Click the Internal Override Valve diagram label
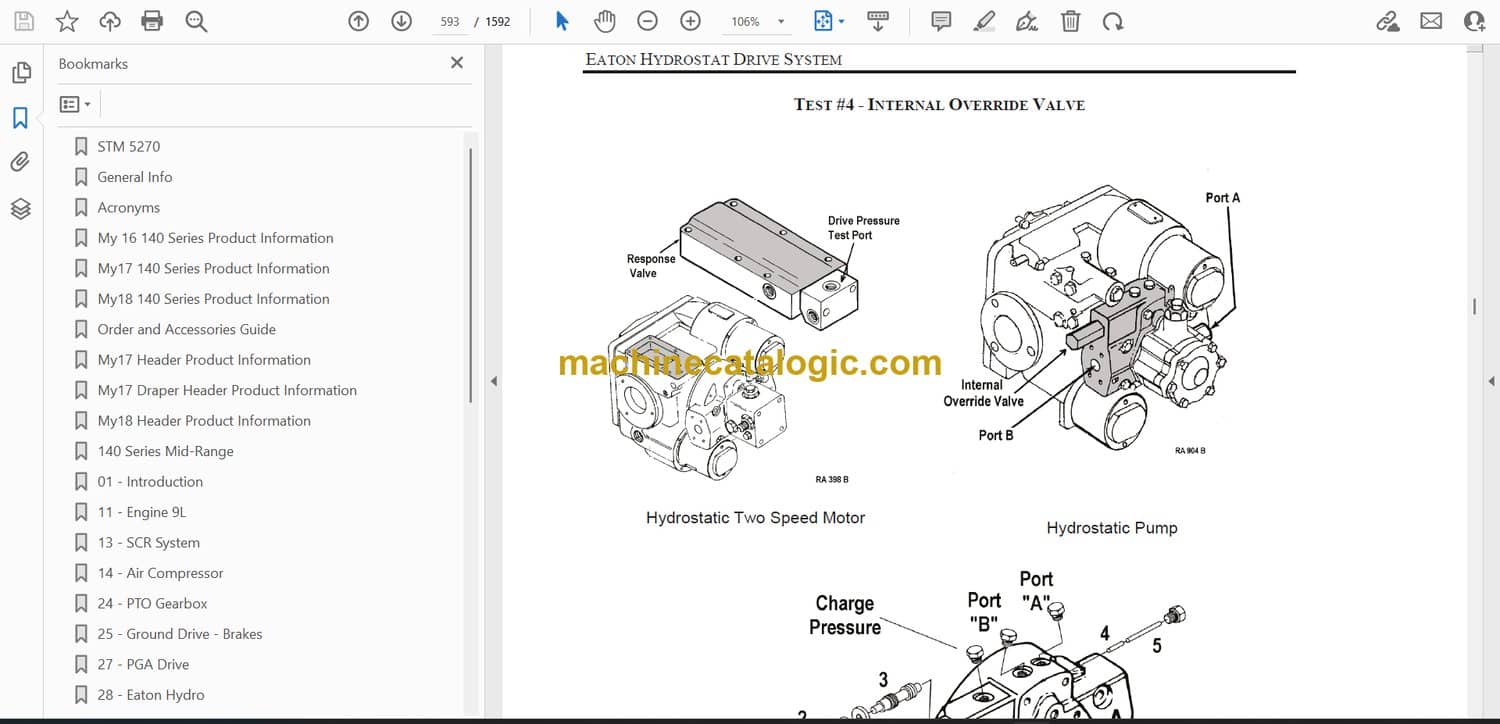 [983, 393]
